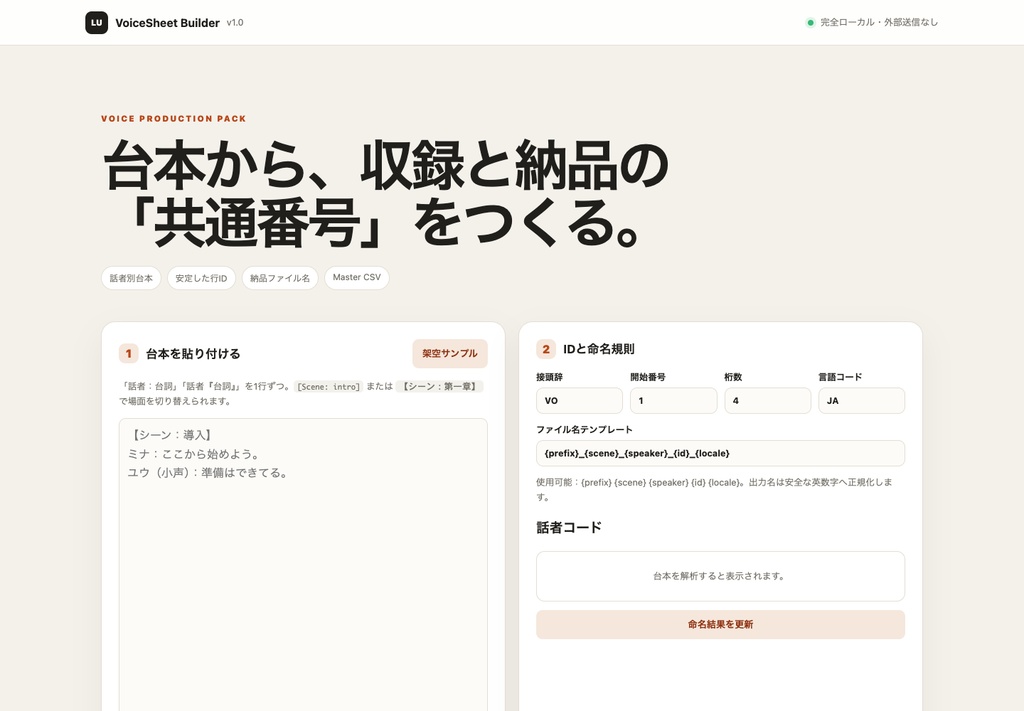This screenshot has height=711, width=1024.
Task: Click the 開始番号 field containing 1
Action: pyautogui.click(x=673, y=401)
